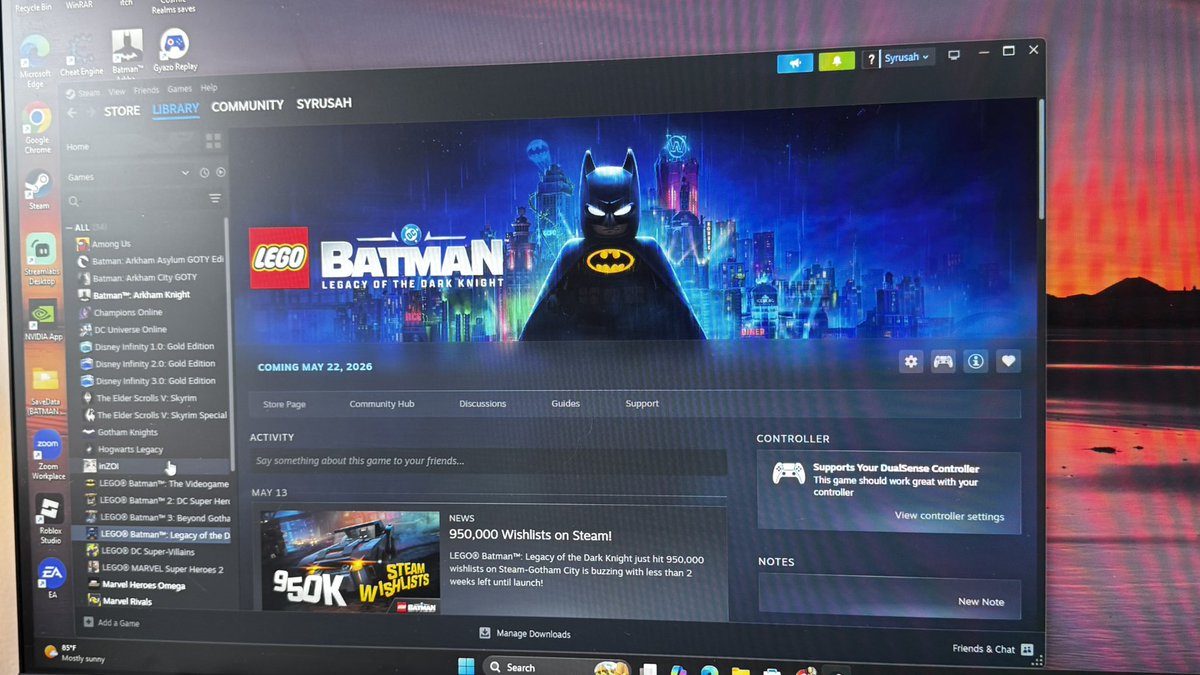Image resolution: width=1200 pixels, height=675 pixels.
Task: Expand the Games filter dropdown chevron
Action: (185, 173)
